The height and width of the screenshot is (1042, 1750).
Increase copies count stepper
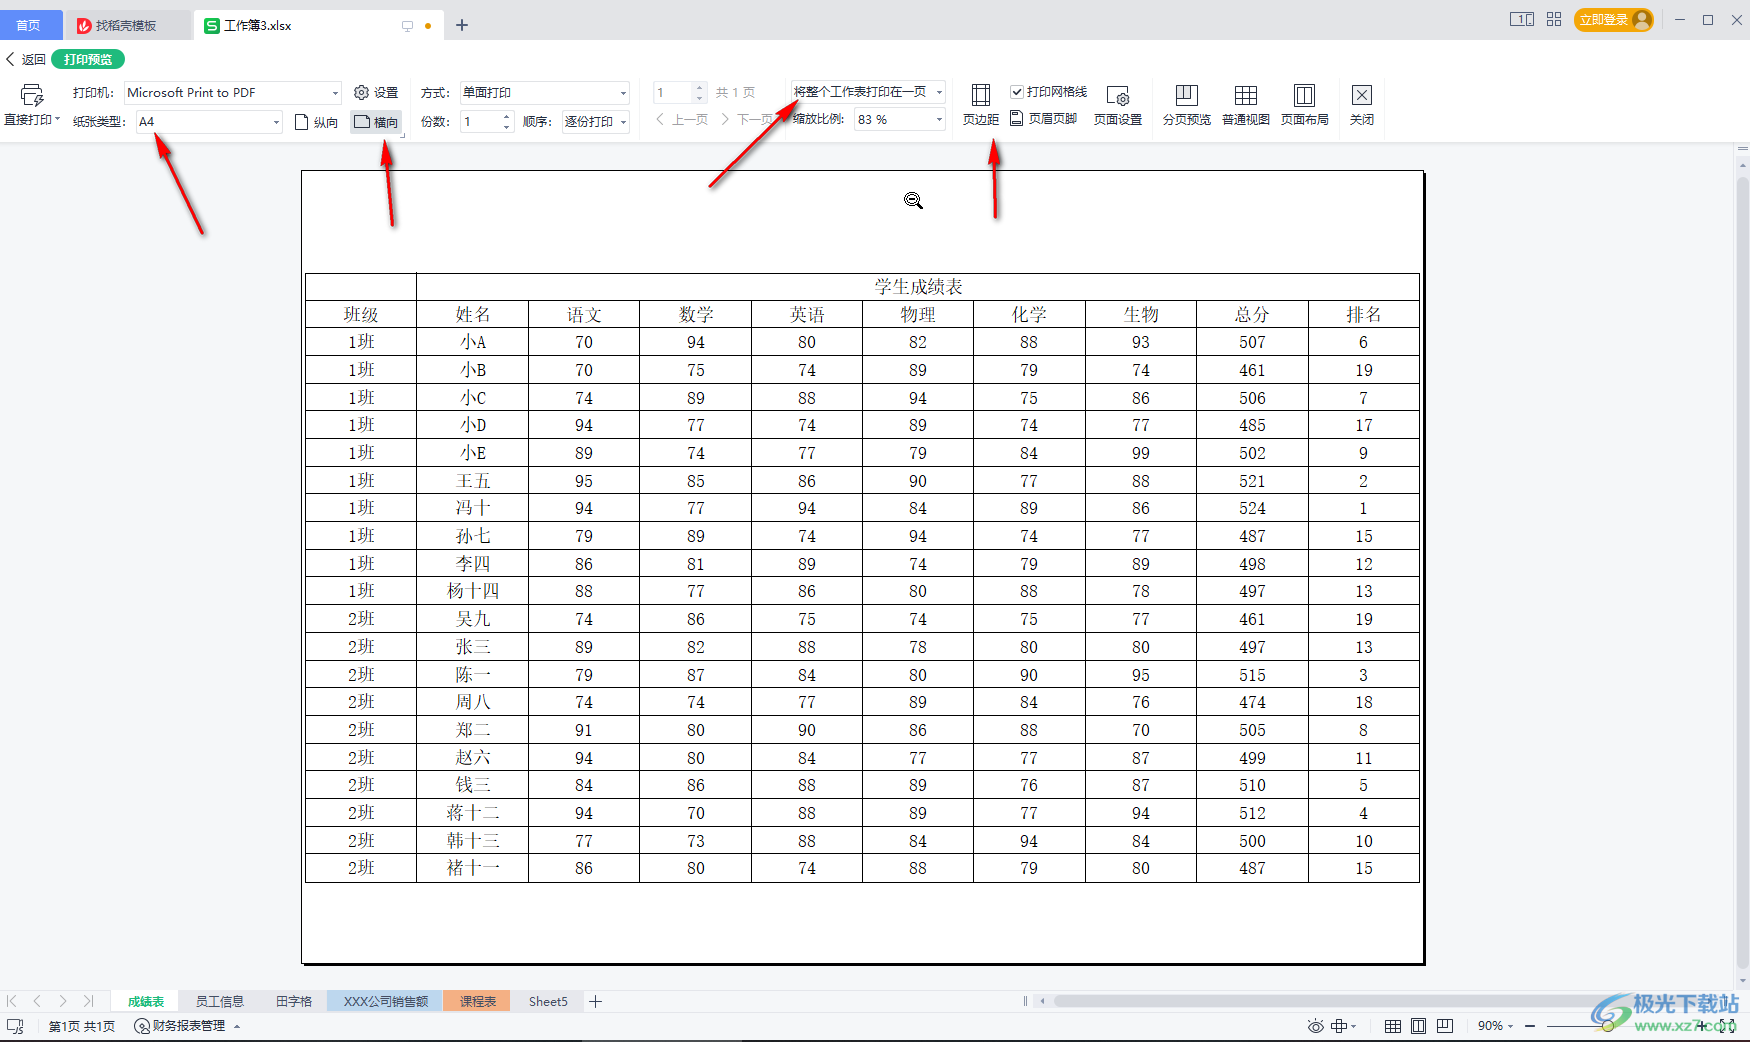pyautogui.click(x=506, y=117)
